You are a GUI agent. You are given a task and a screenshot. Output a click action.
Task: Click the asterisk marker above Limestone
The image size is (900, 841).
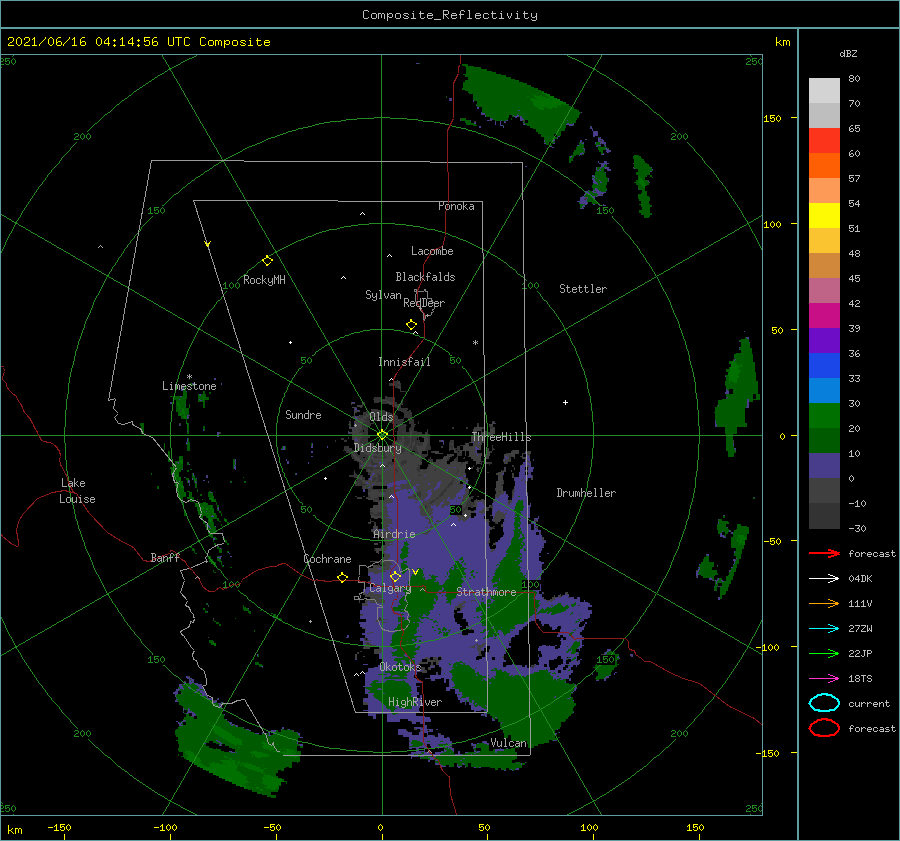[189, 377]
